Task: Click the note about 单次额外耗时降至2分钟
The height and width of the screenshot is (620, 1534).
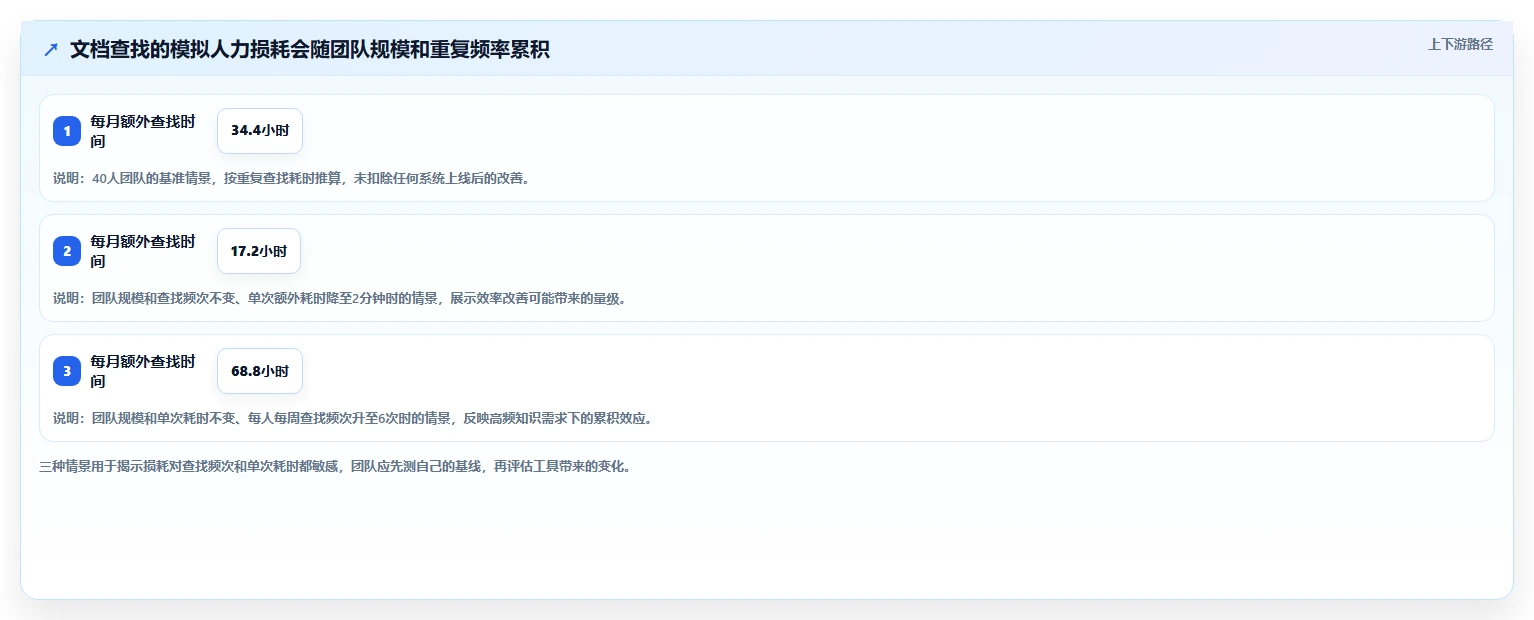Action: (340, 298)
